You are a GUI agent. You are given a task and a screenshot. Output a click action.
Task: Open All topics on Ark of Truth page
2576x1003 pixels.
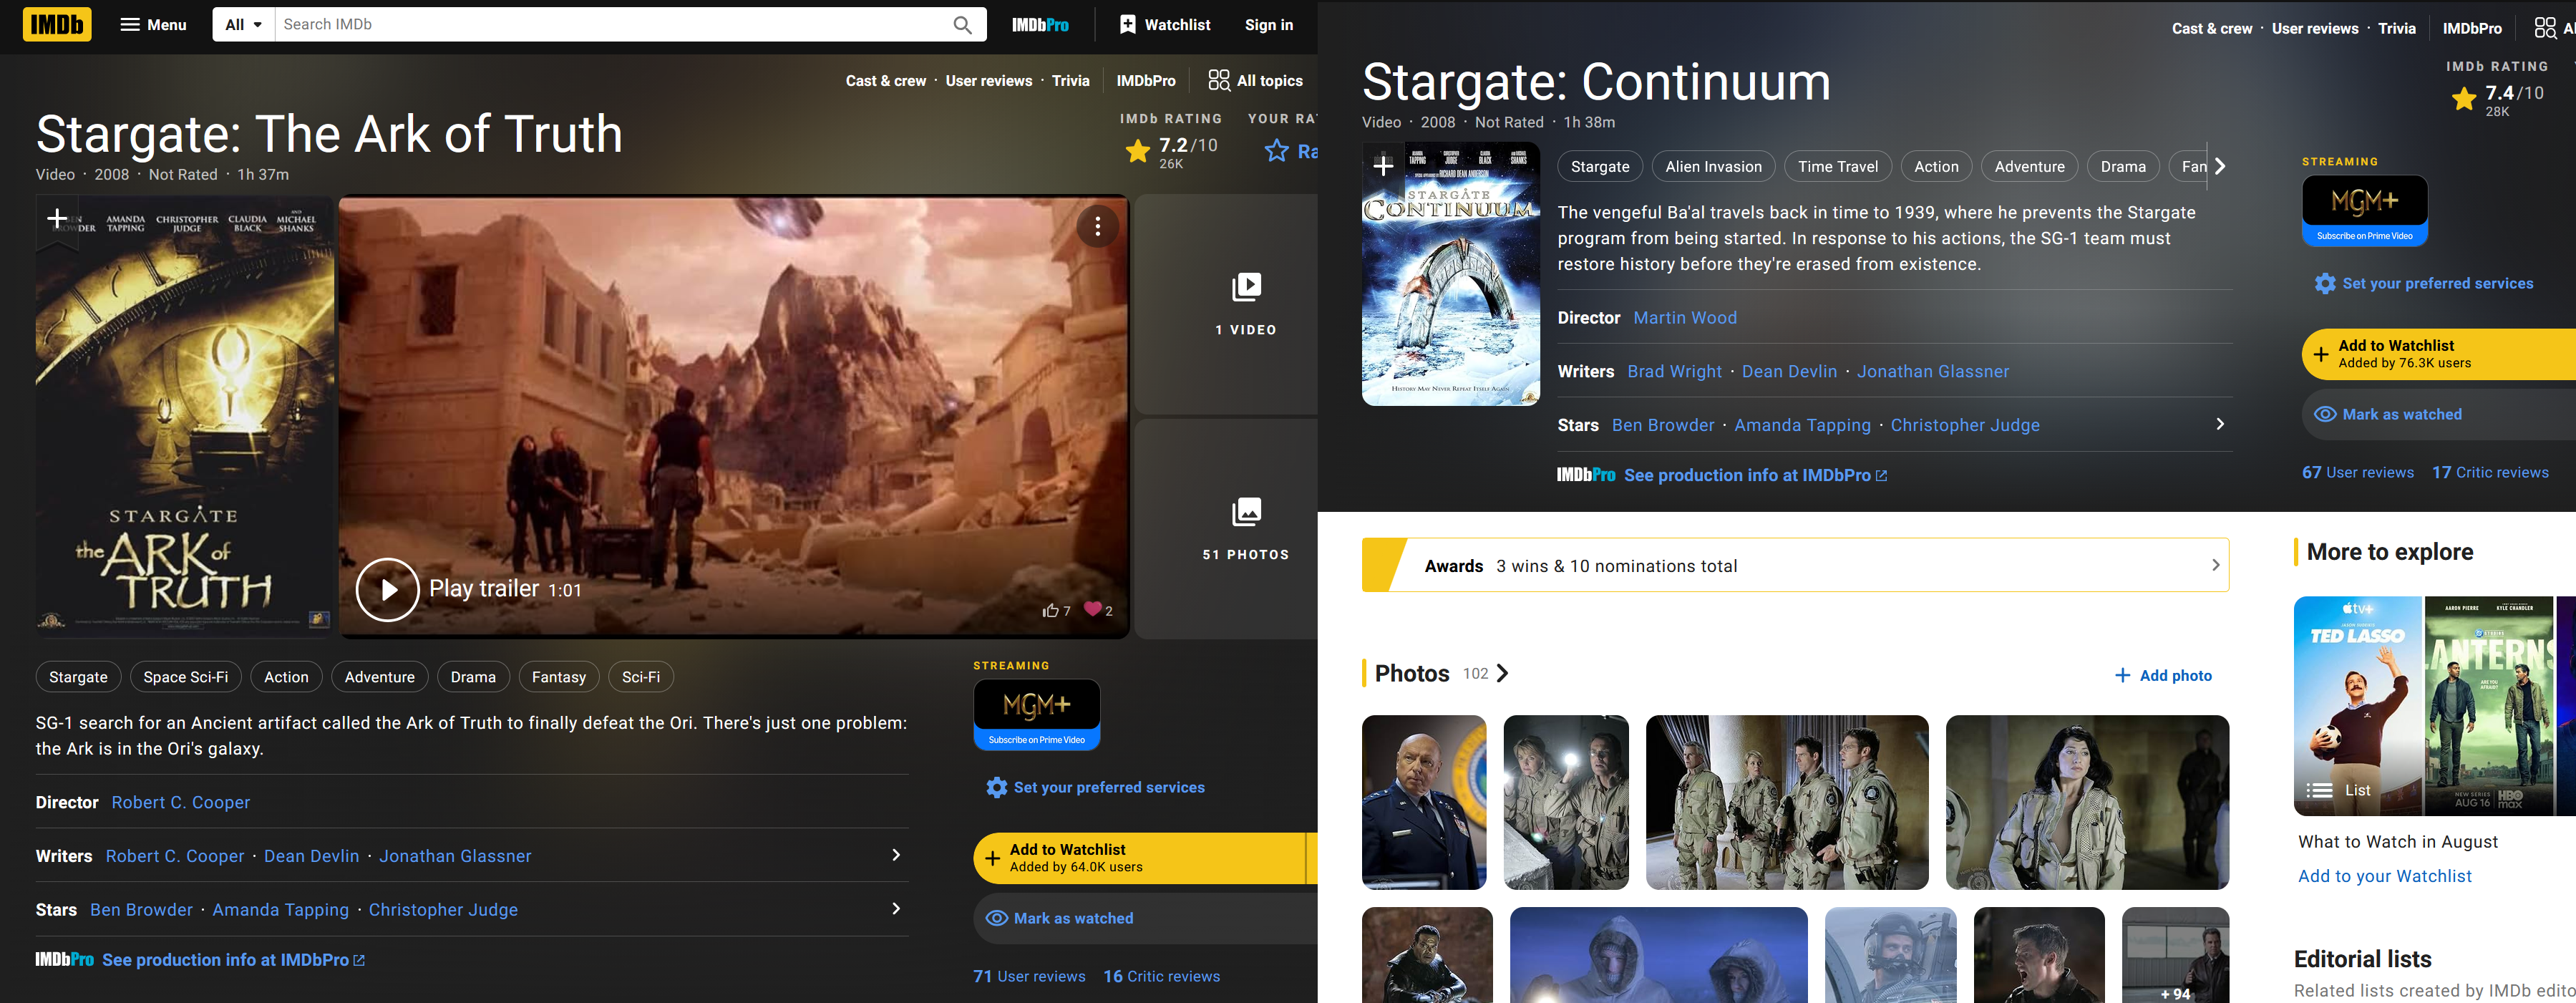point(1255,81)
